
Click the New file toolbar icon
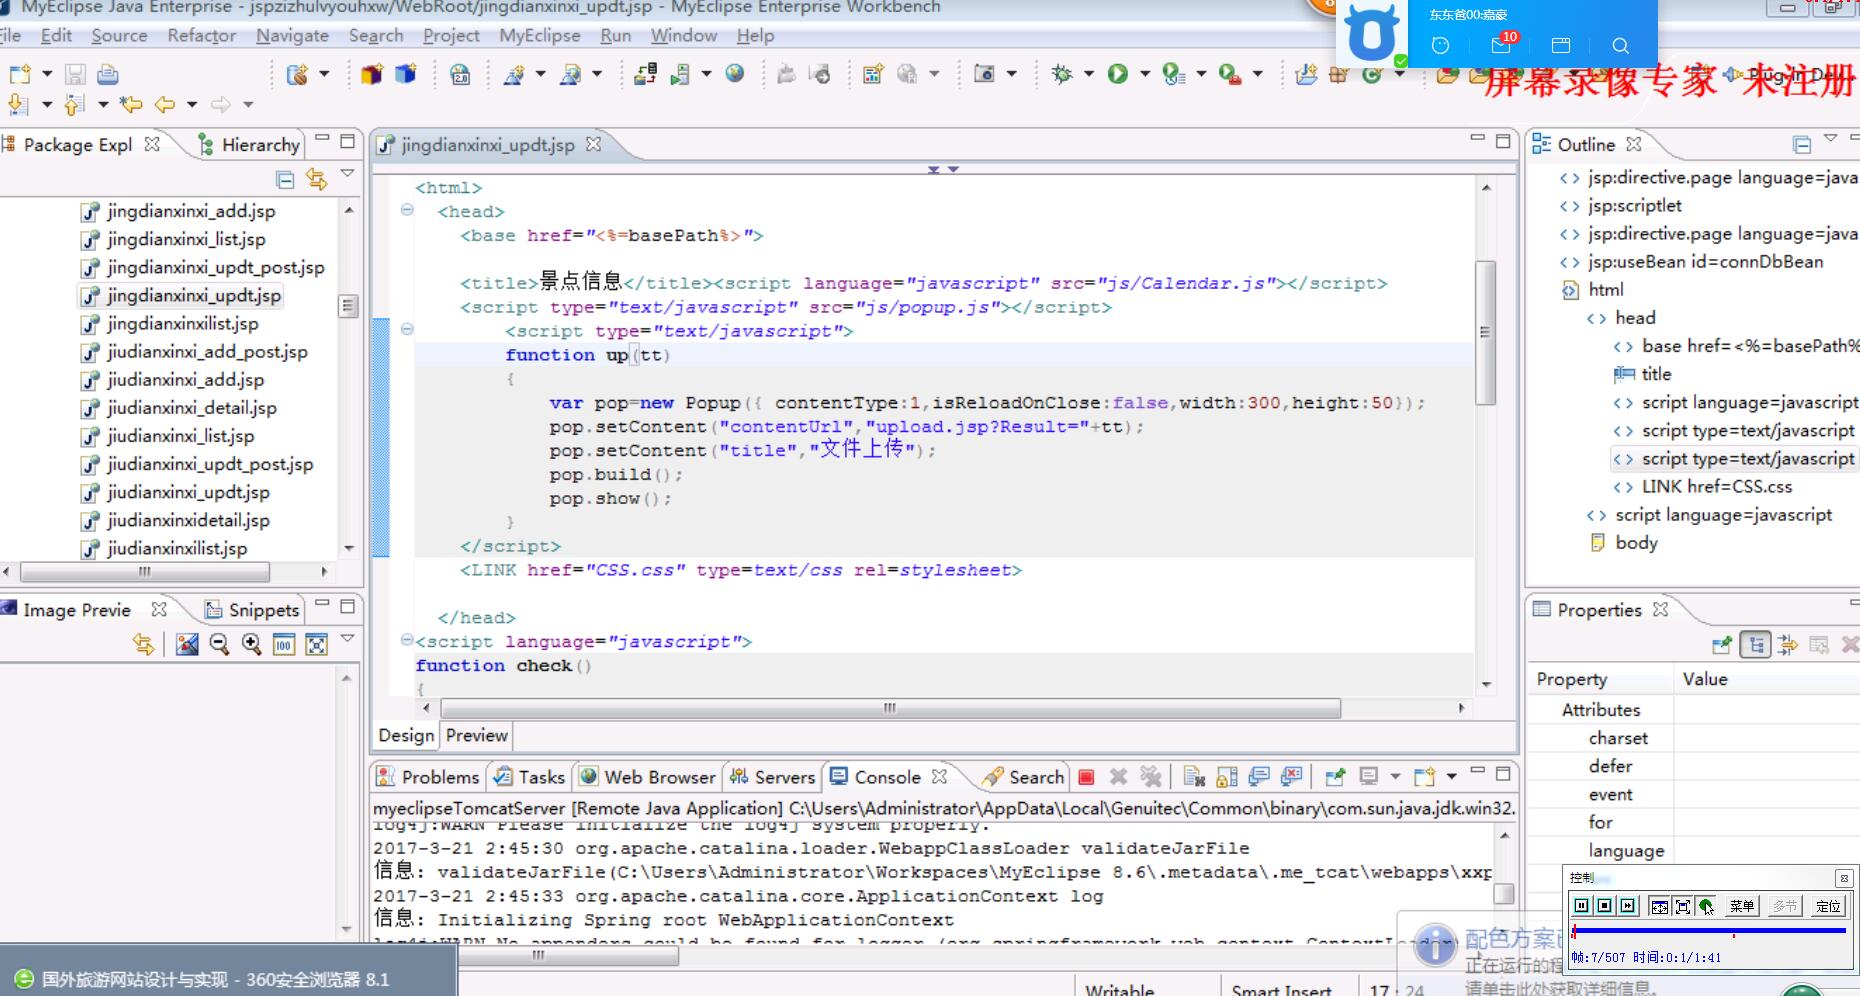(20, 74)
